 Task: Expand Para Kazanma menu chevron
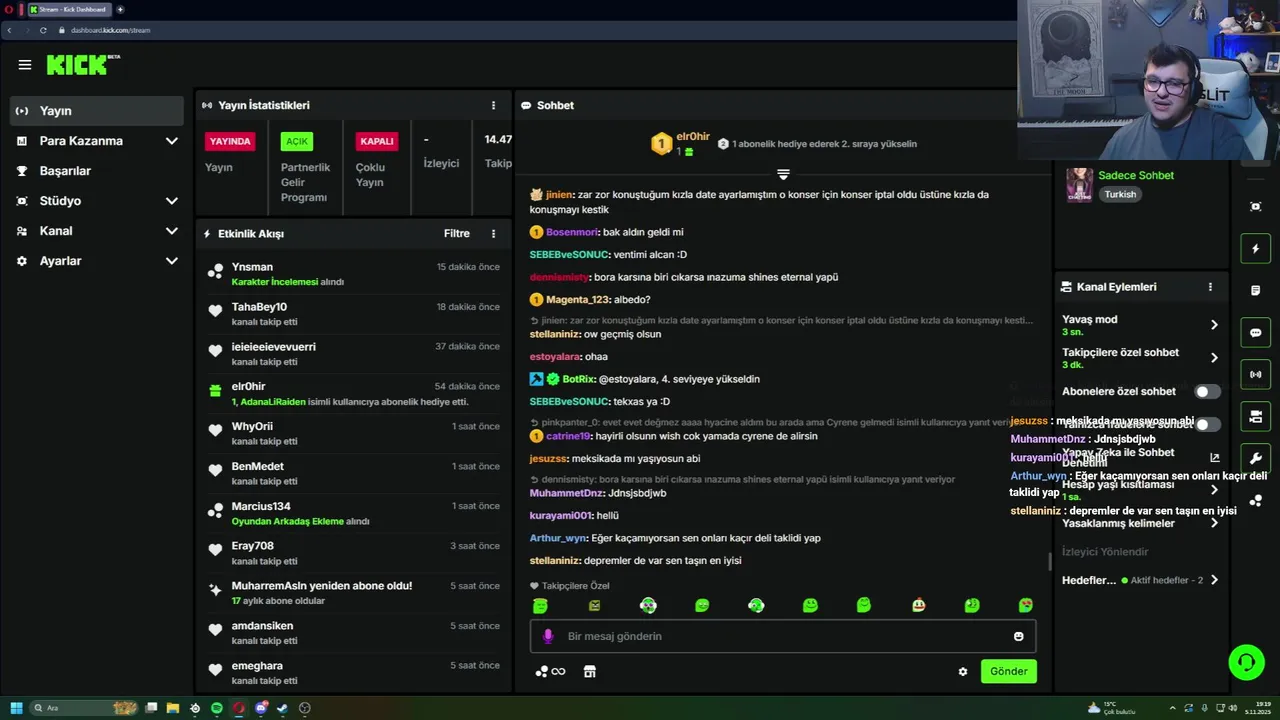pos(171,141)
